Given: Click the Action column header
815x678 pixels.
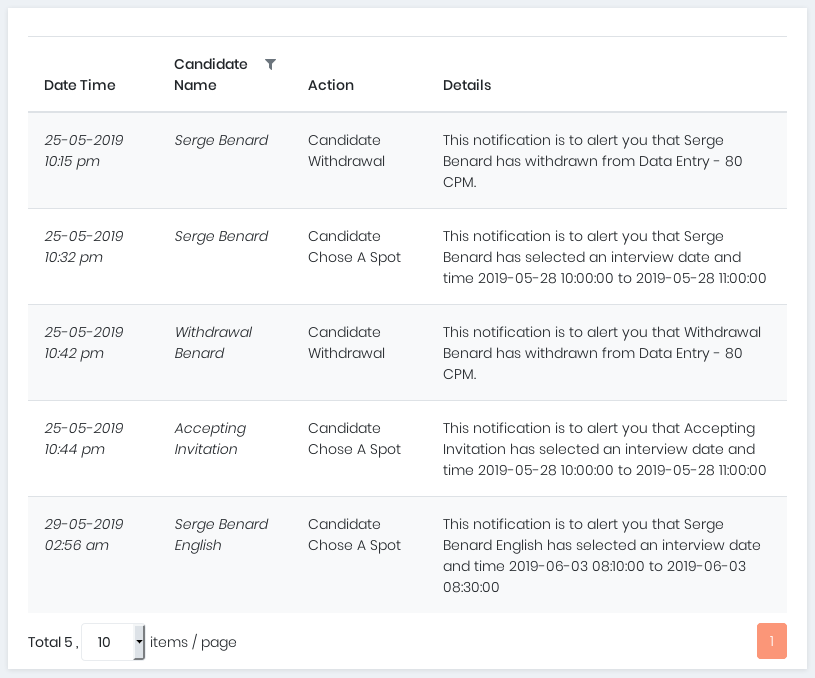Looking at the screenshot, I should (x=330, y=85).
